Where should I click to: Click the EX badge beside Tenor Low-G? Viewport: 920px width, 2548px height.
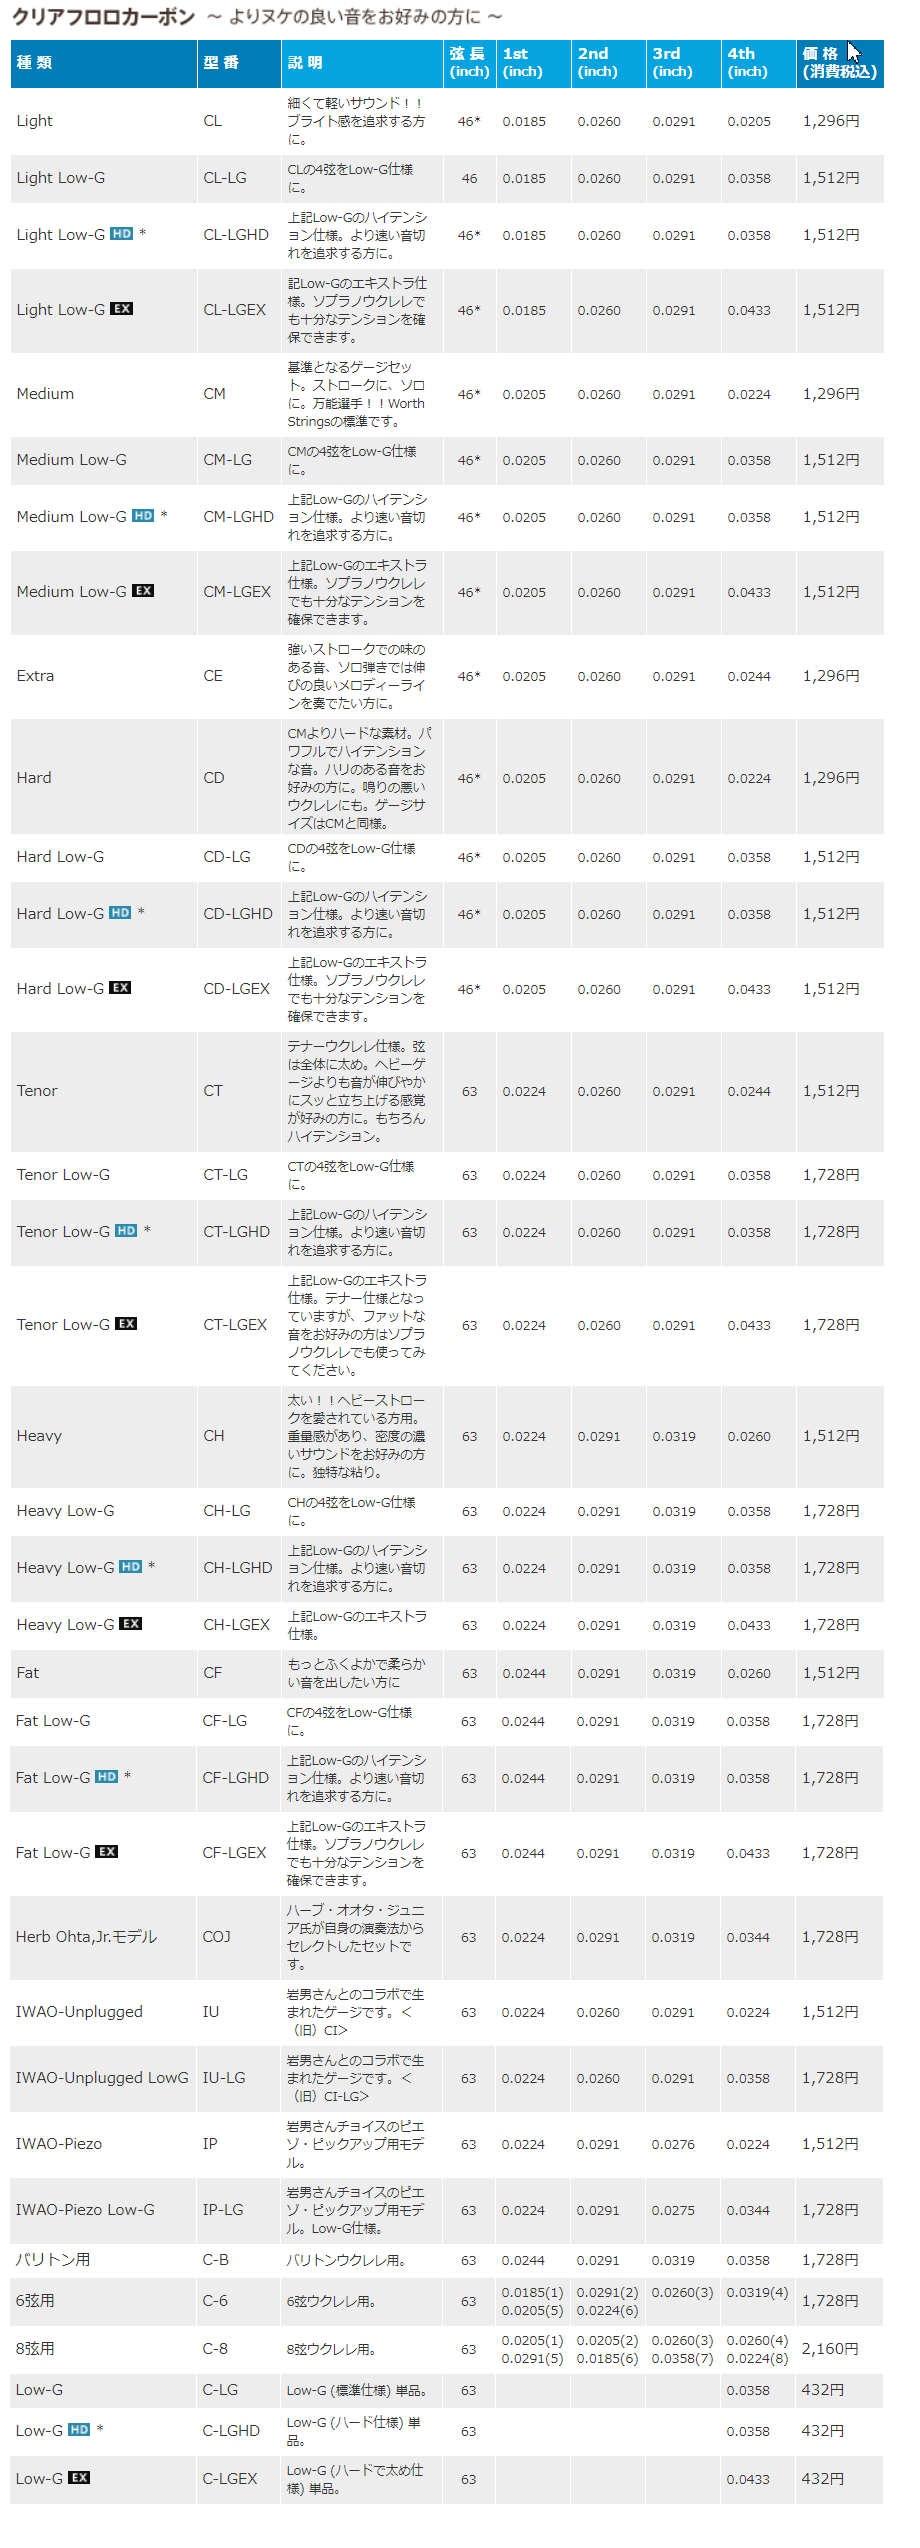(126, 1324)
